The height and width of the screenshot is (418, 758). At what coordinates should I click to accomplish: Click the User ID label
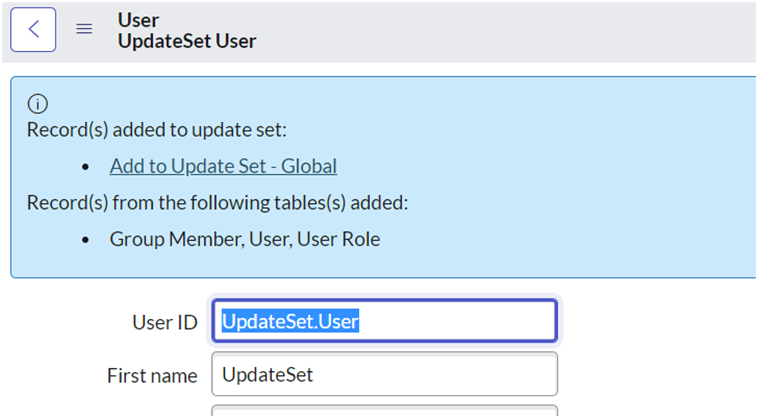pos(165,322)
